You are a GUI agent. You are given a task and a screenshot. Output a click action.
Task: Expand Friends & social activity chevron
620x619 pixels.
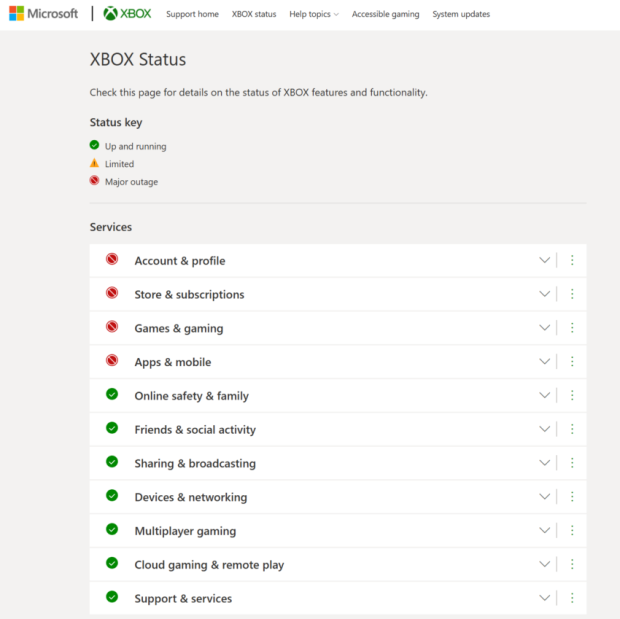click(x=544, y=429)
